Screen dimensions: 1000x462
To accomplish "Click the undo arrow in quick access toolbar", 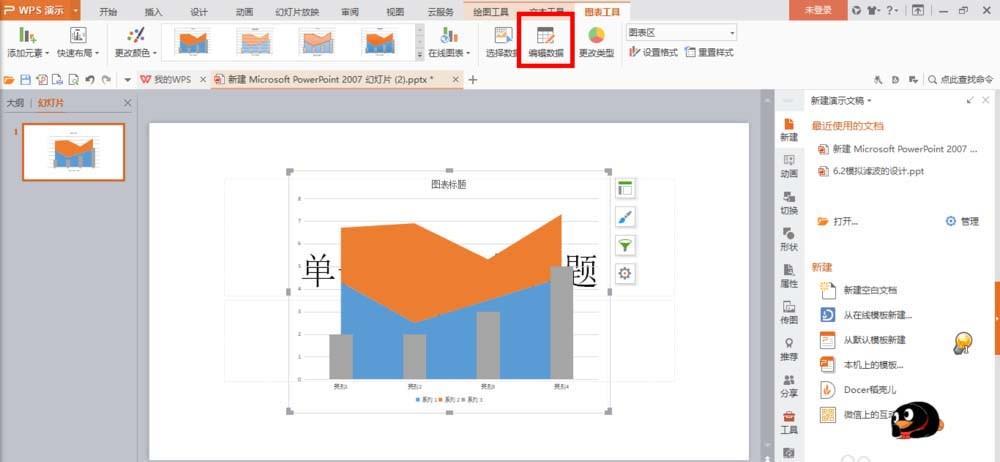I will click(x=90, y=79).
